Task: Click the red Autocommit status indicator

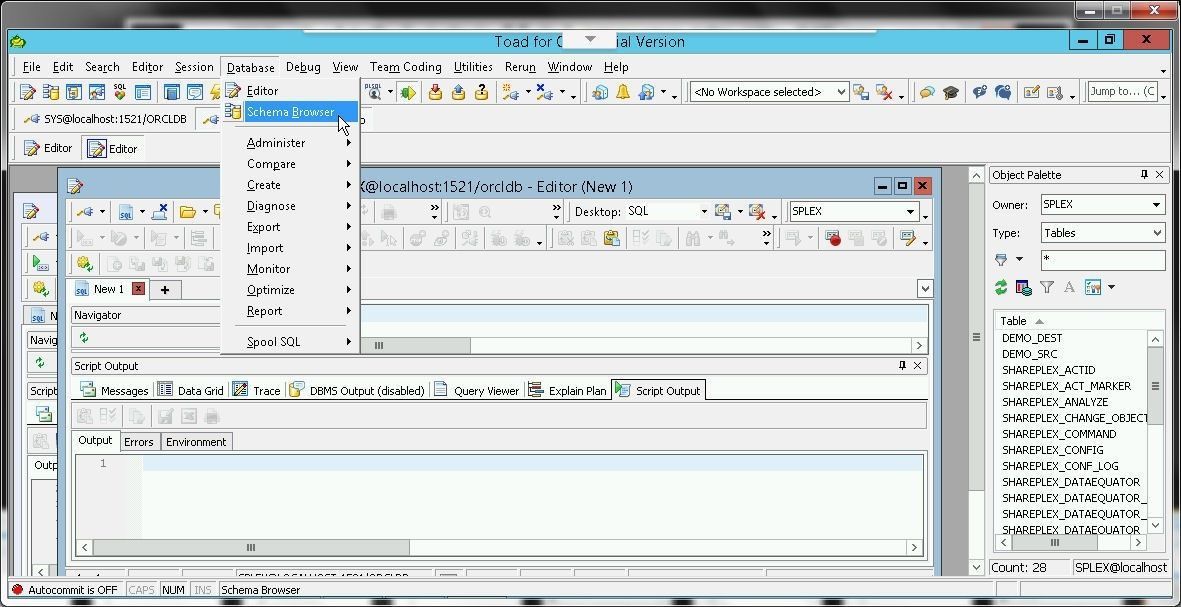Action: point(17,590)
